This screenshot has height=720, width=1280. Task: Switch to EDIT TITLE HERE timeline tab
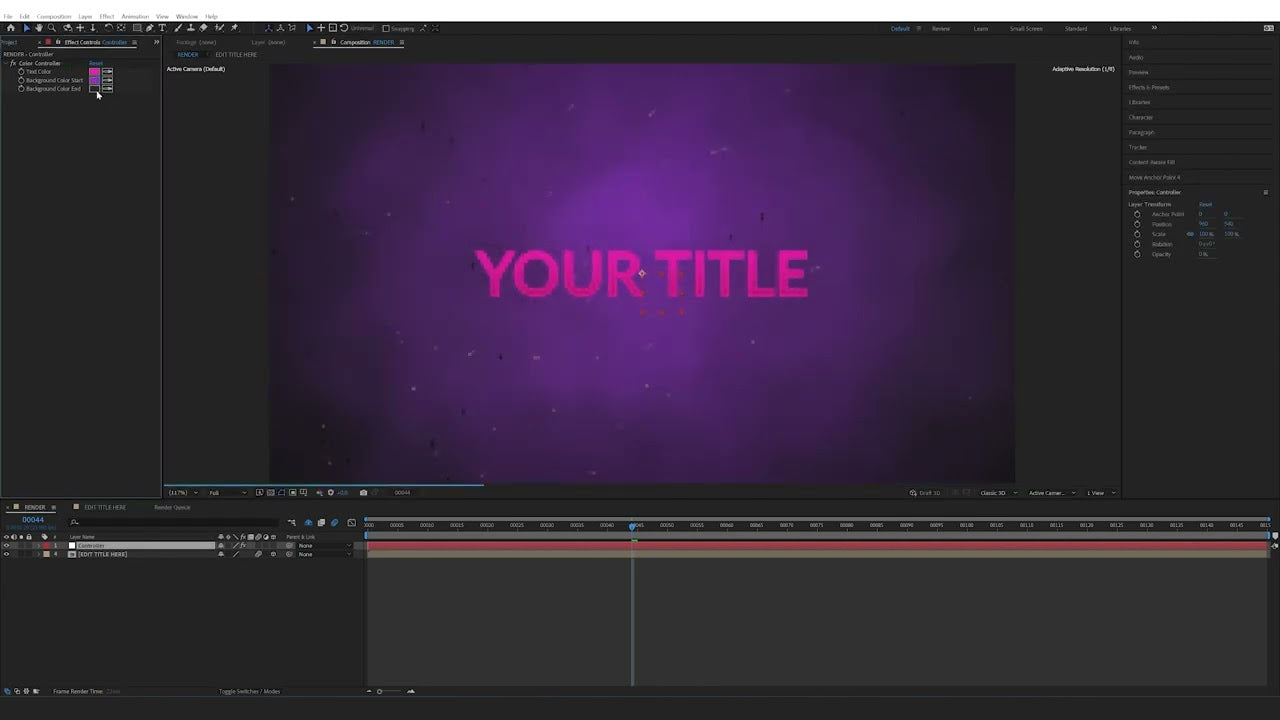(x=105, y=507)
